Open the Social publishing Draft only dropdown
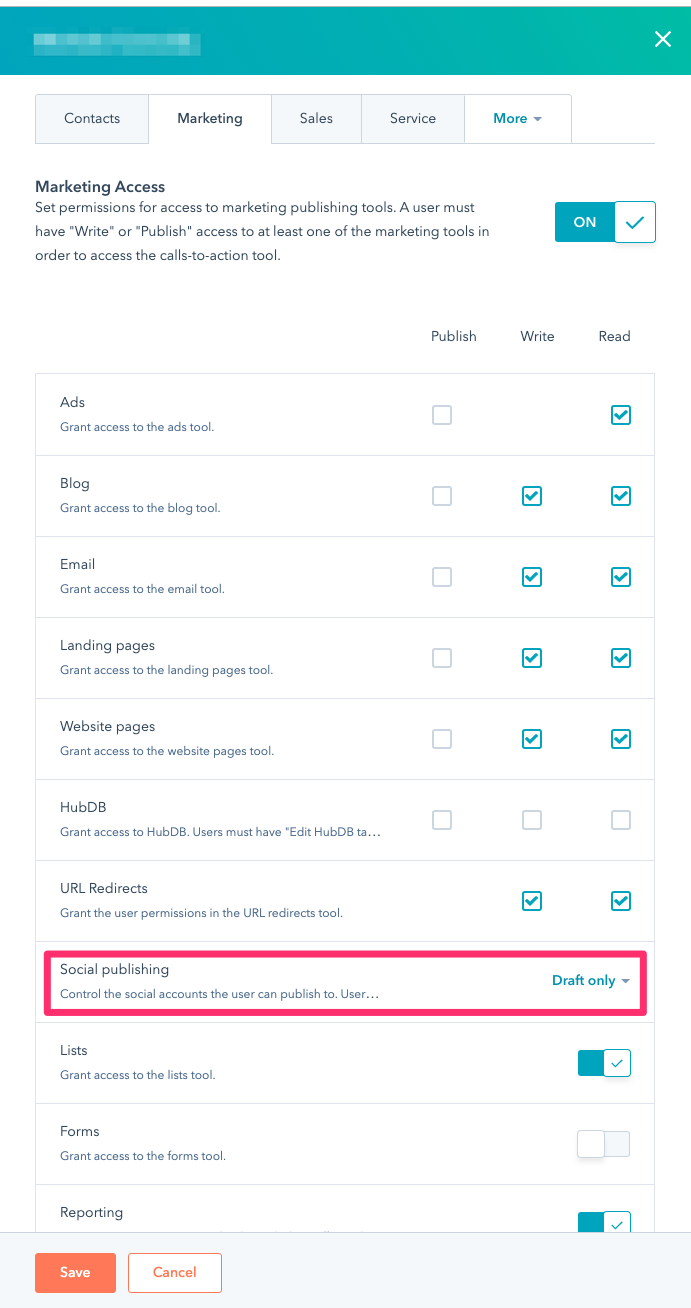This screenshot has width=691, height=1308. click(590, 981)
